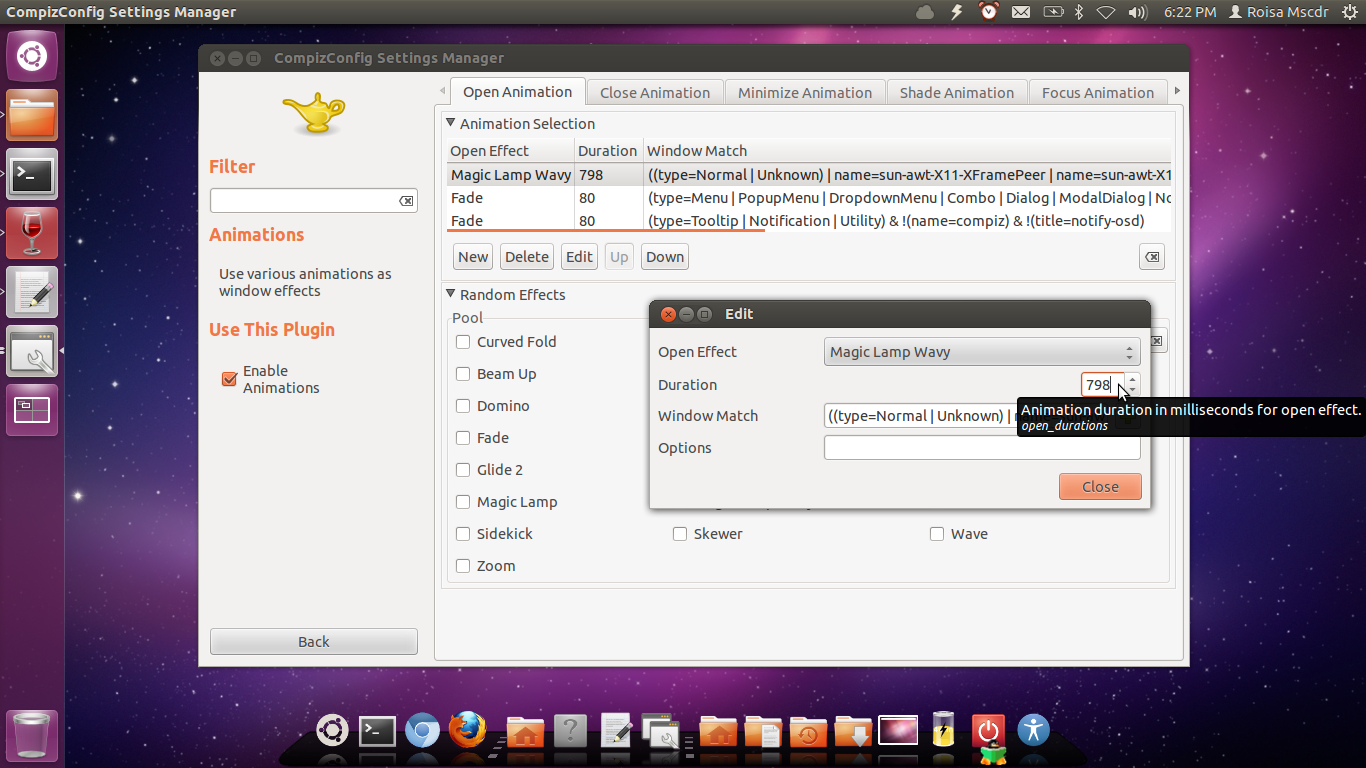Click the Edit button below the list
Screen dimensions: 1366x768
click(x=579, y=257)
